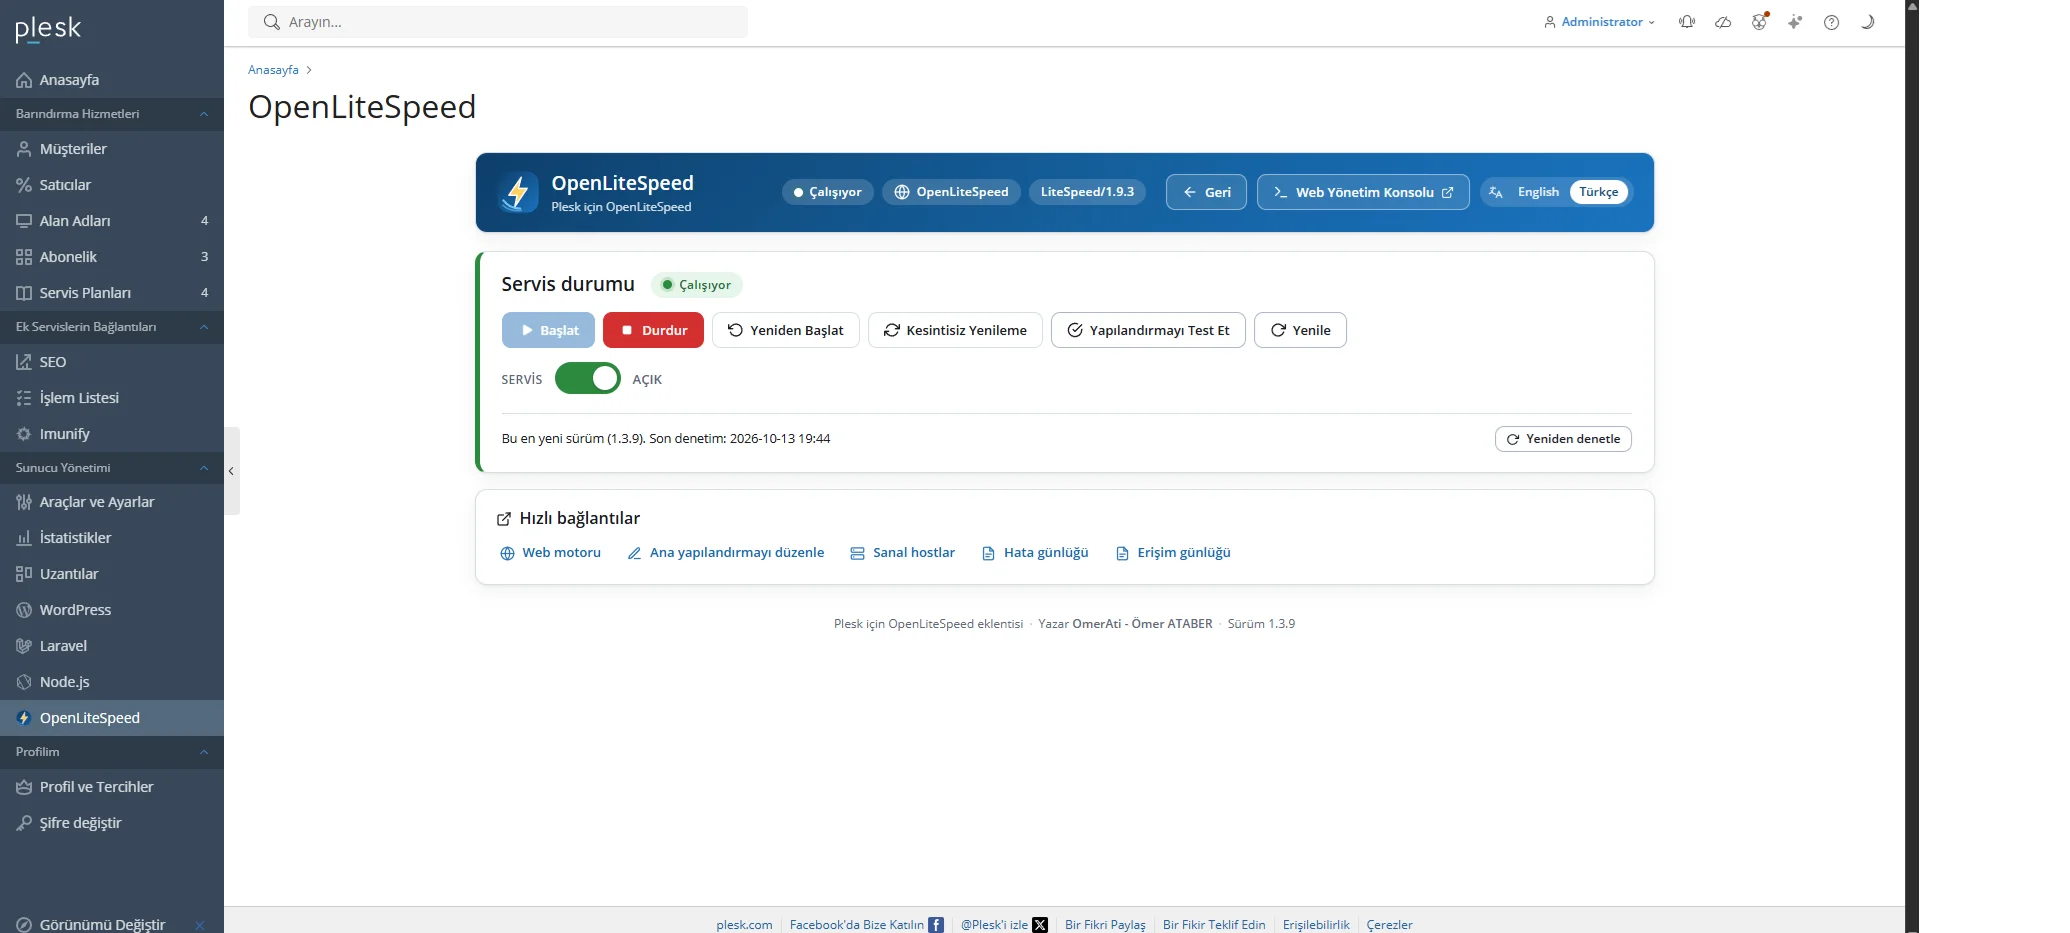This screenshot has height=933, width=2070.
Task: Open the Administrator account dropdown
Action: (1600, 22)
